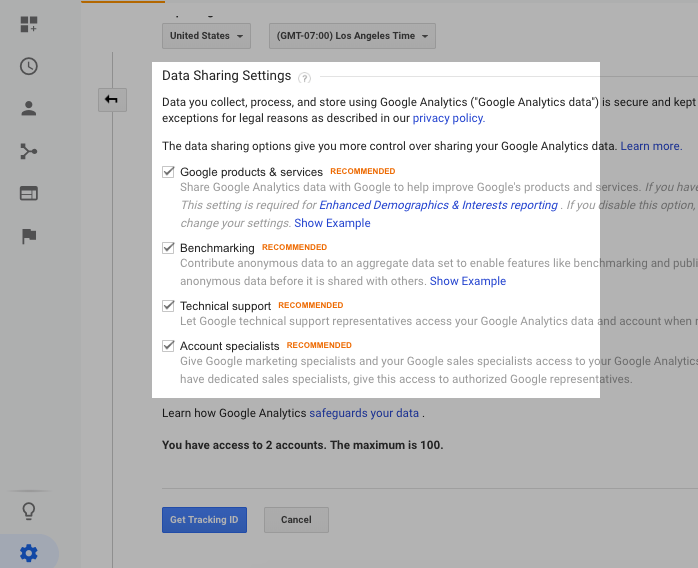Click the Cancel button
Viewport: 698px width, 568px height.
click(296, 520)
